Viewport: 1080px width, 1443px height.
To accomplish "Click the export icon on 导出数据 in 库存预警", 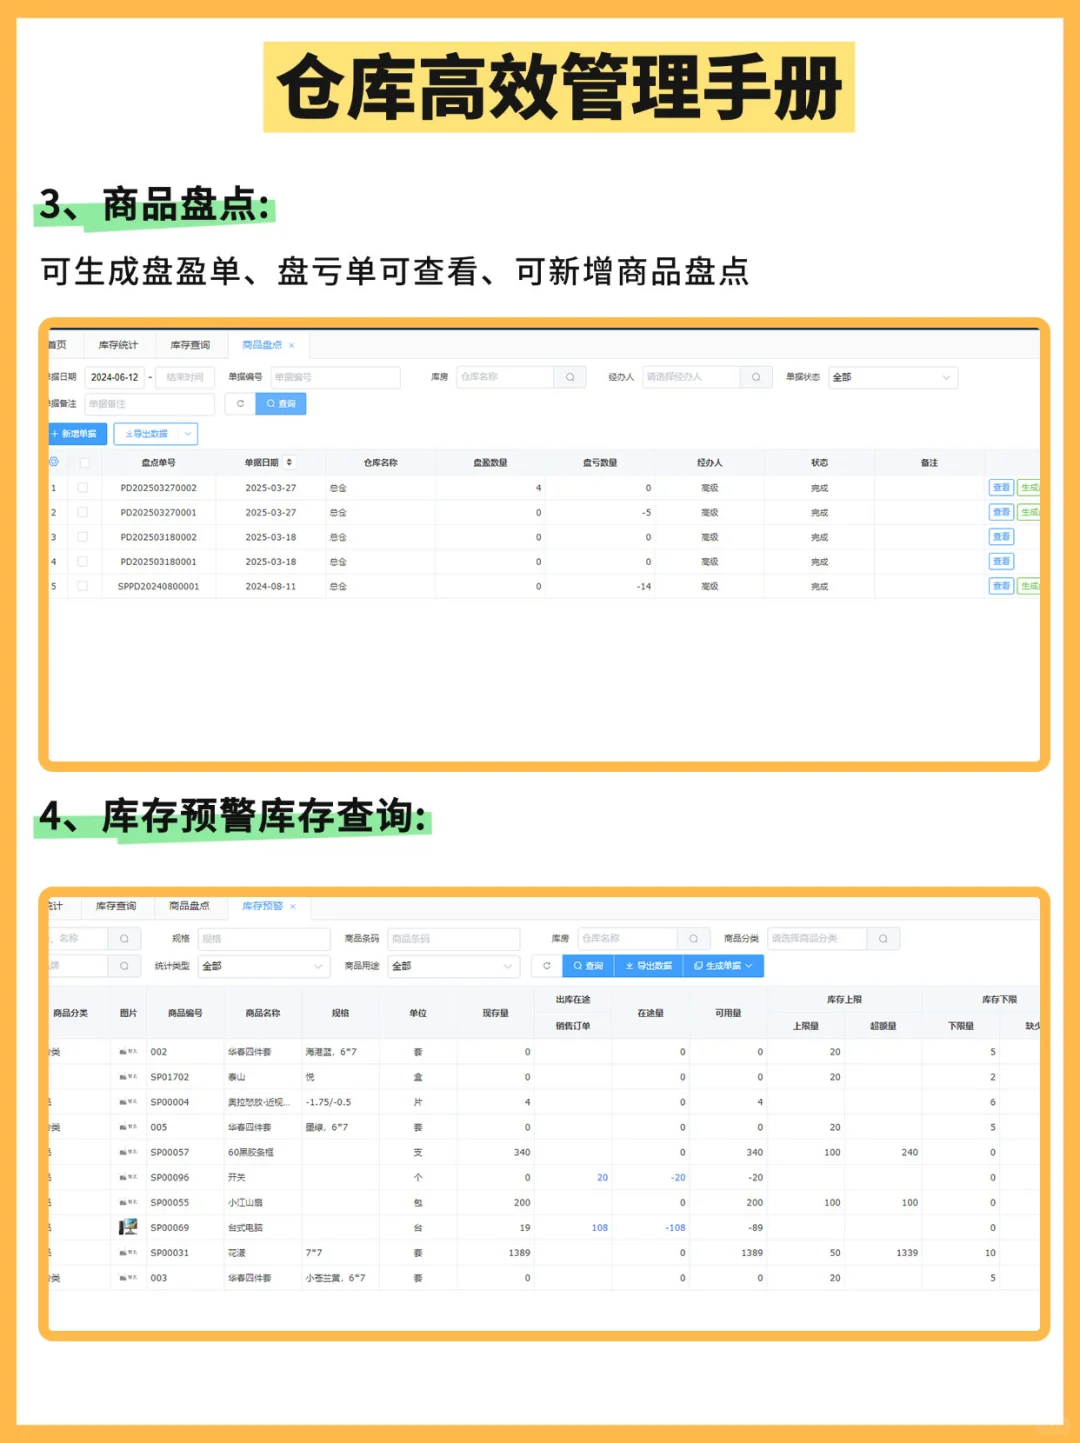I will 630,965.
